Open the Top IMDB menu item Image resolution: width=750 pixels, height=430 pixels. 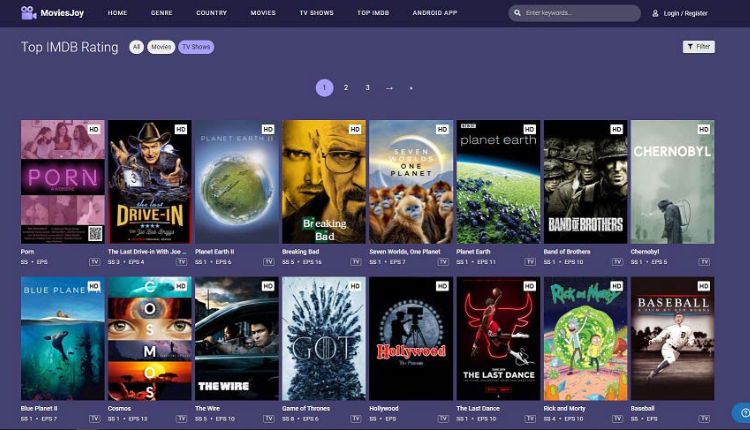pos(371,13)
